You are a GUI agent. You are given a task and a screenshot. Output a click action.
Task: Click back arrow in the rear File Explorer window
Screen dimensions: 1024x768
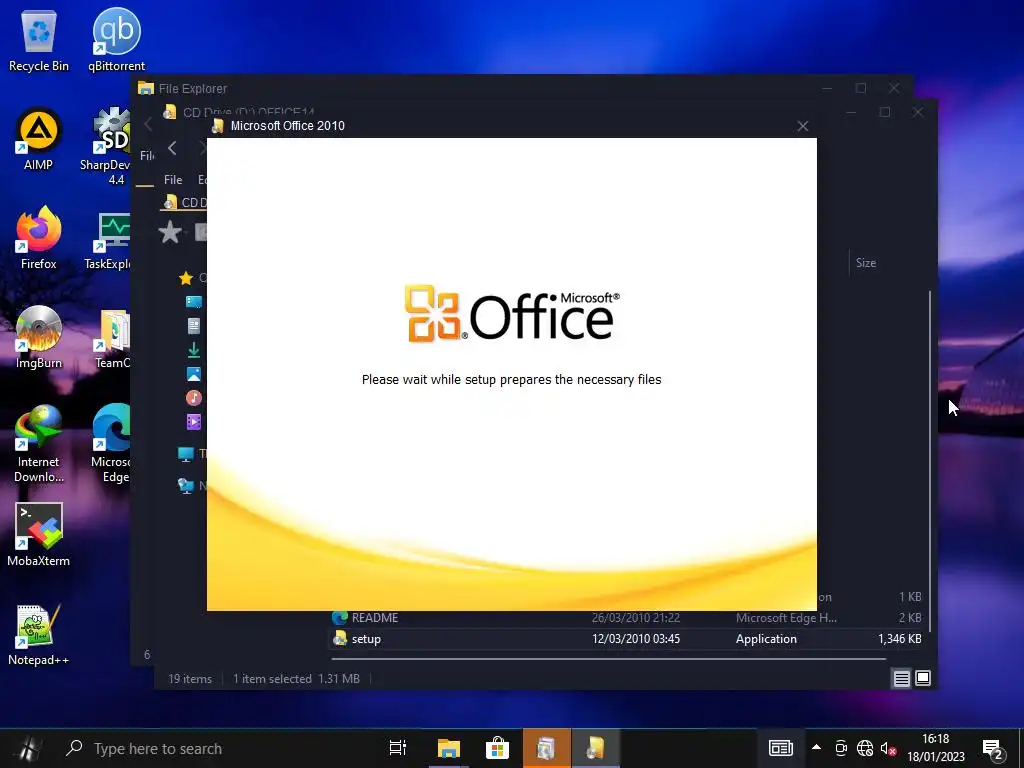point(148,123)
